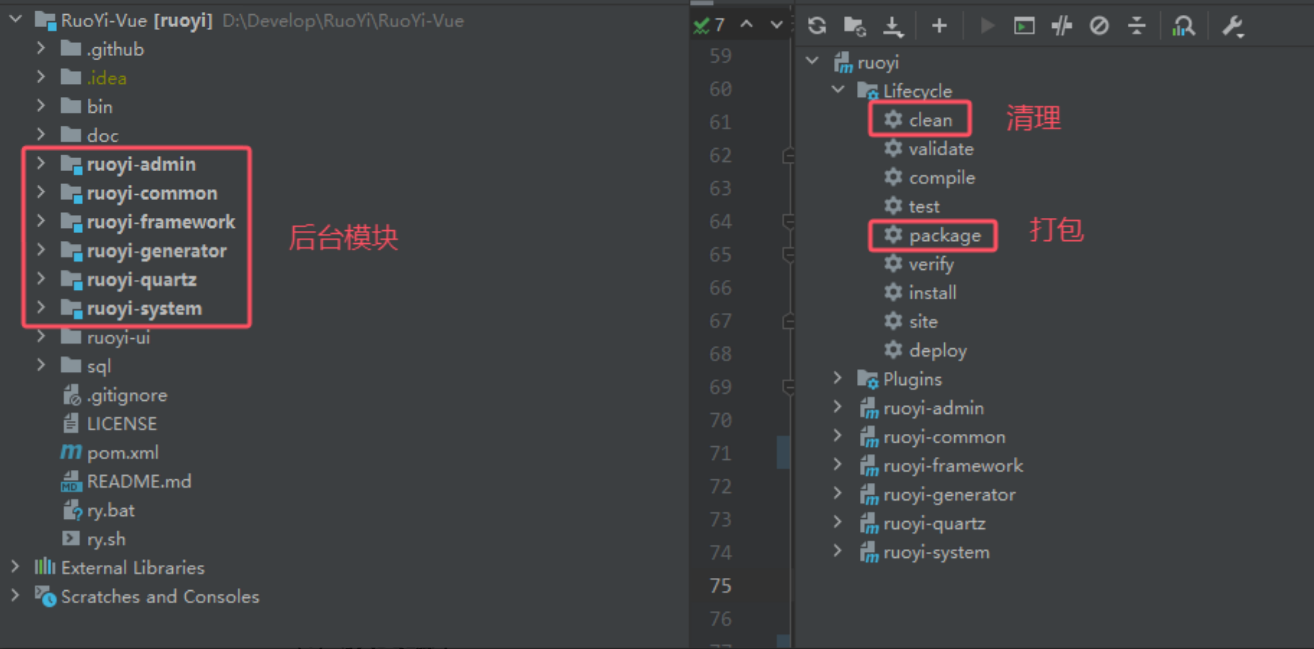Viewport: 1314px width, 649px height.
Task: Click Reload All Maven Projects icon
Action: click(817, 26)
